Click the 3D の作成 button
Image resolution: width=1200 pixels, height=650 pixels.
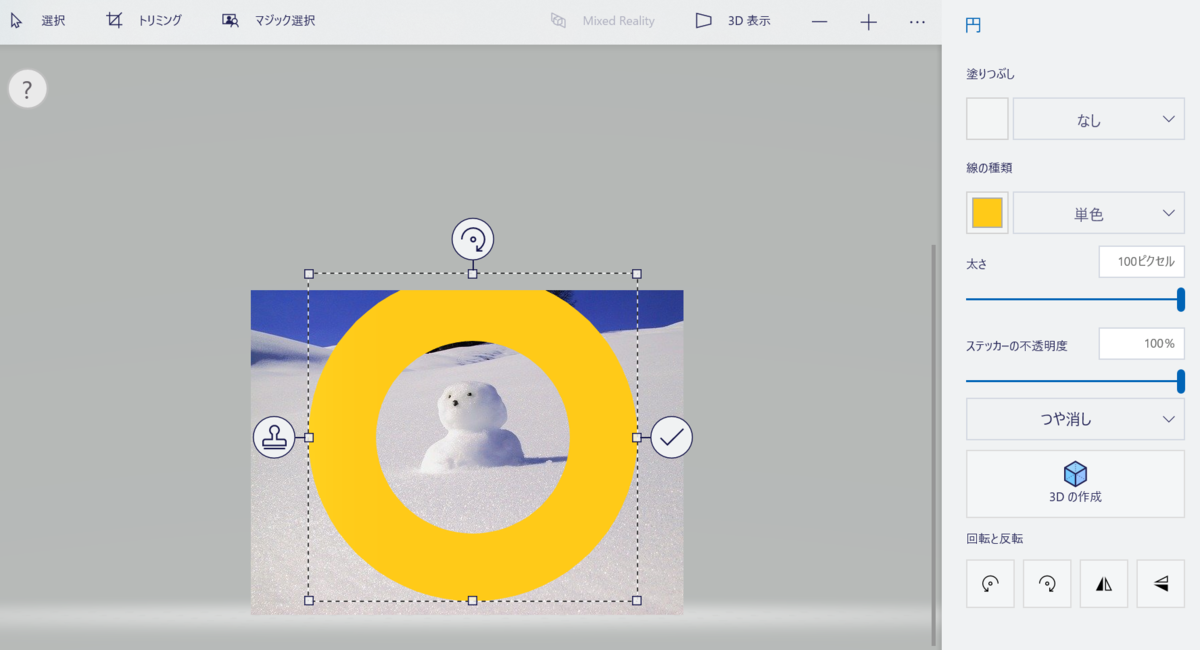(1075, 484)
